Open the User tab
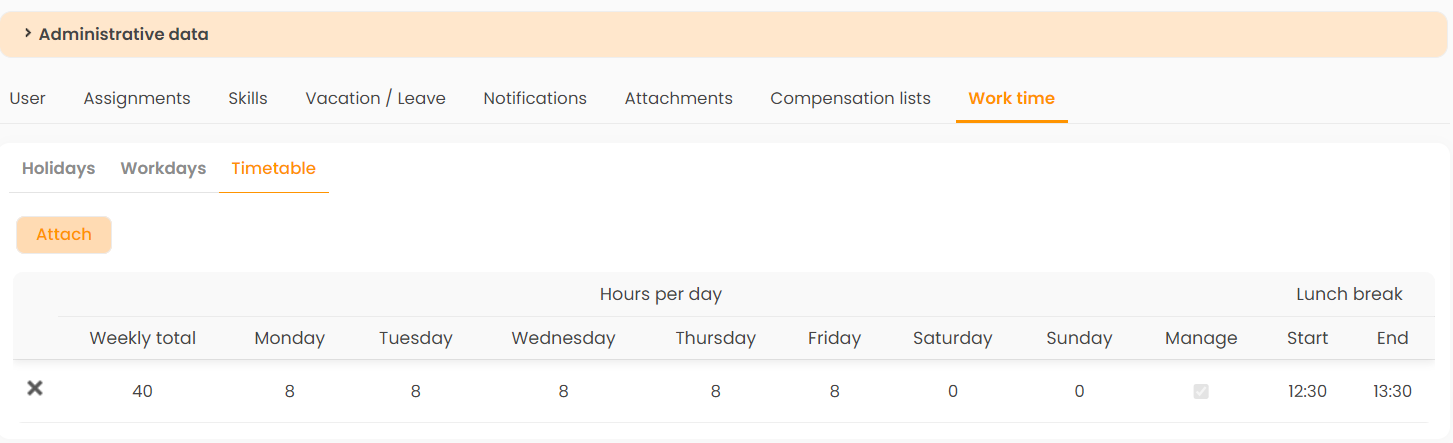 (x=28, y=98)
